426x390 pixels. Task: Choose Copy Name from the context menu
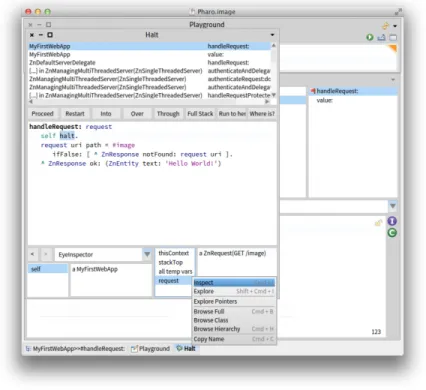tap(234, 339)
